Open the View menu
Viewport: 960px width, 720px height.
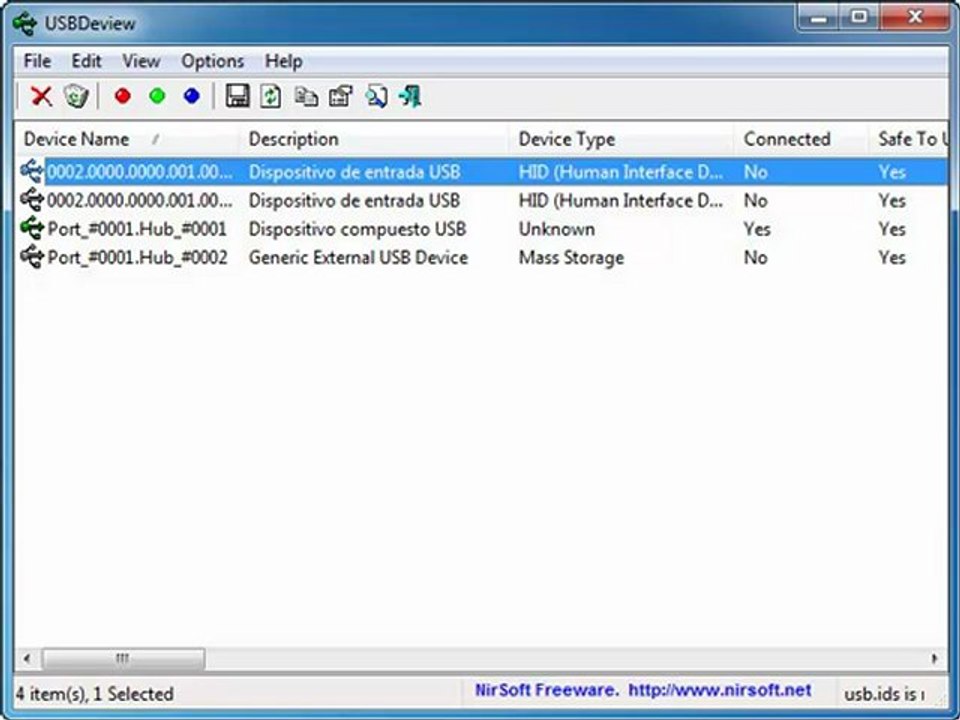(141, 61)
